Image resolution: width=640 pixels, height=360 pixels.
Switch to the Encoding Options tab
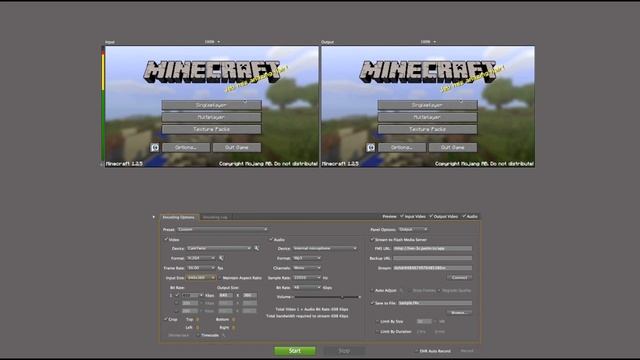pos(179,217)
